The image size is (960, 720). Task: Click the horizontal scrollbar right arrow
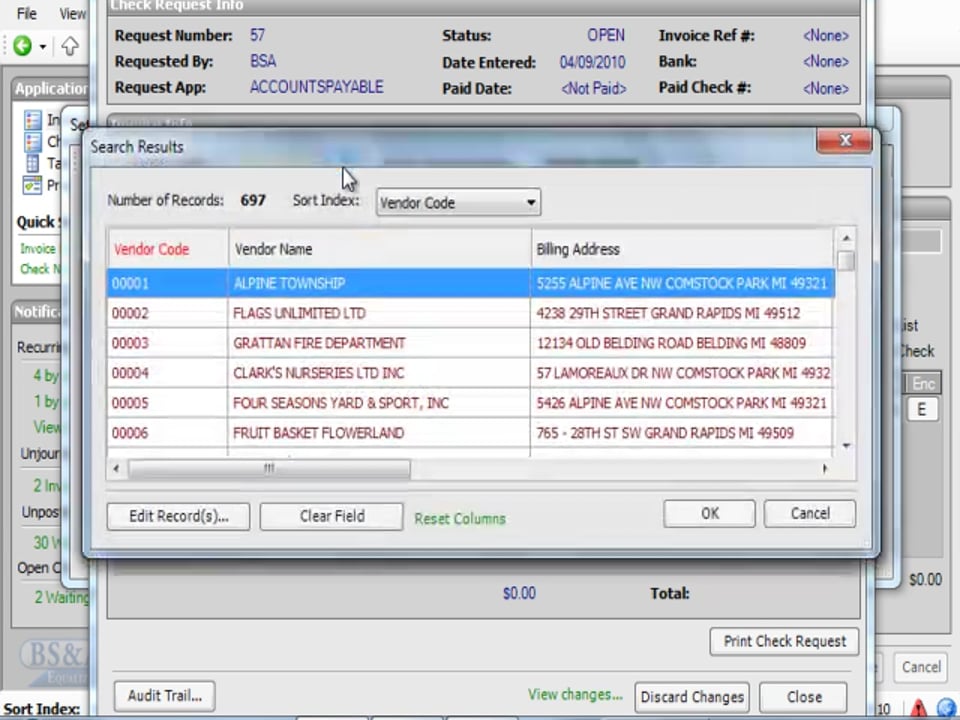click(x=825, y=469)
